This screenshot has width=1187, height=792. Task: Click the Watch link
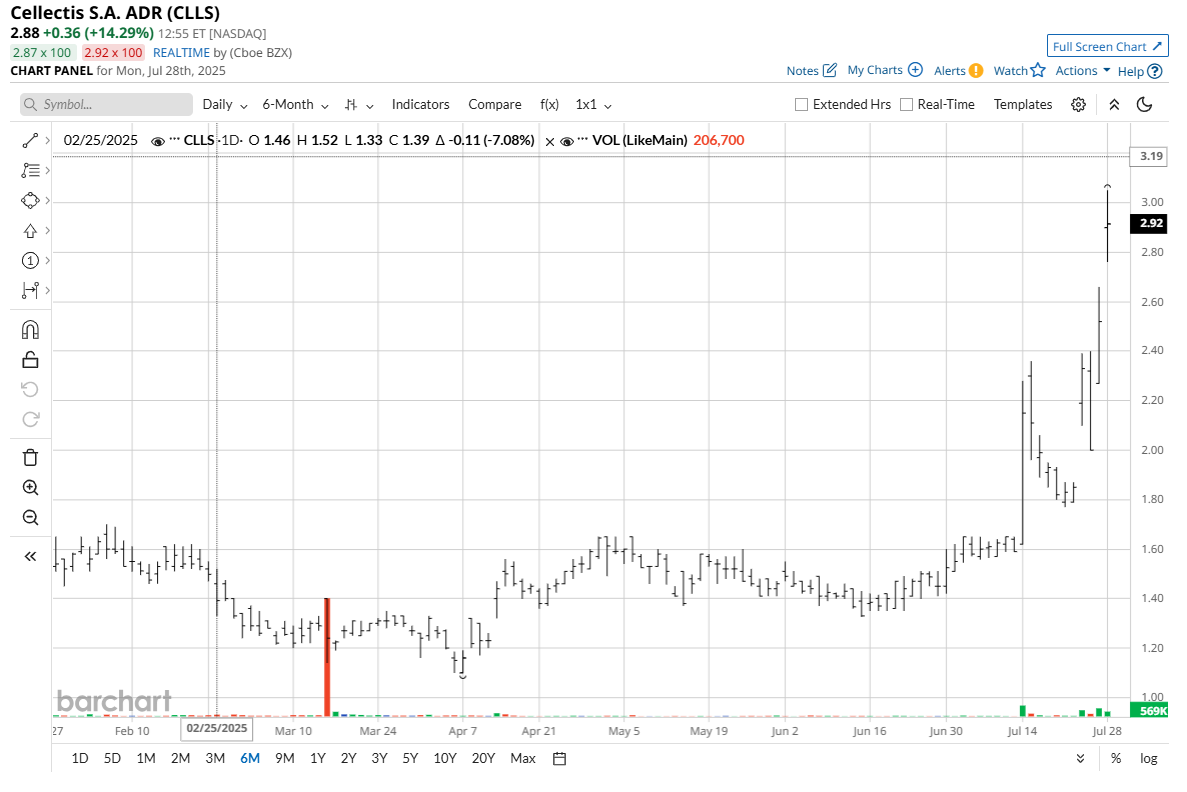1011,70
